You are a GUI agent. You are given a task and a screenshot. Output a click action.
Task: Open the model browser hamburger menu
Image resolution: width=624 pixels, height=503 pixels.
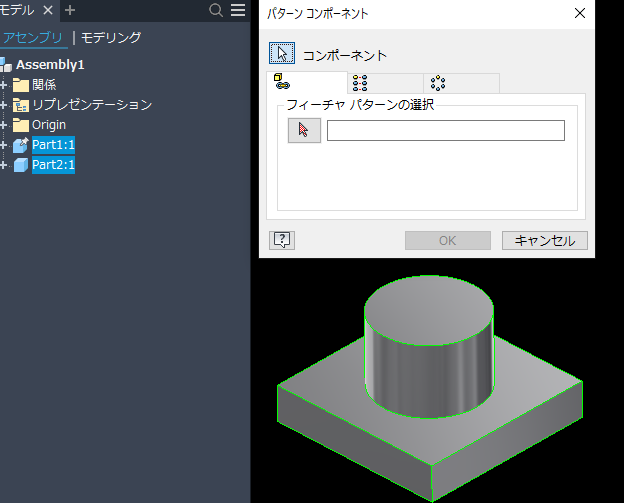tap(238, 10)
